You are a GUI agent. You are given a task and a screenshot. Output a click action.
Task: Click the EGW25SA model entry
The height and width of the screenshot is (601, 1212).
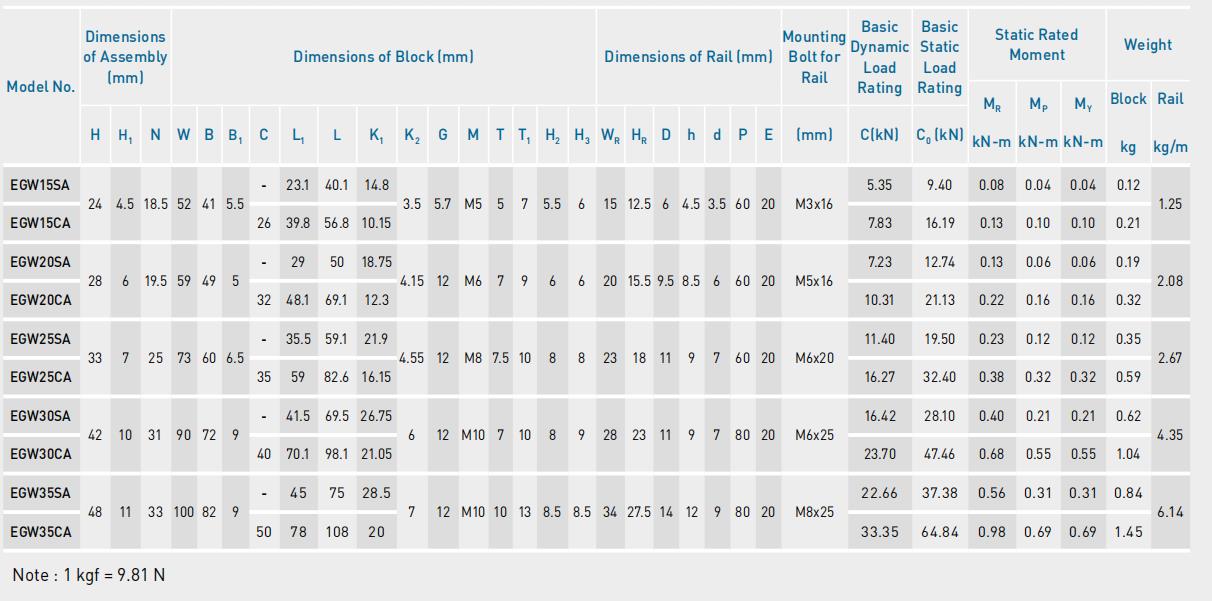point(40,339)
